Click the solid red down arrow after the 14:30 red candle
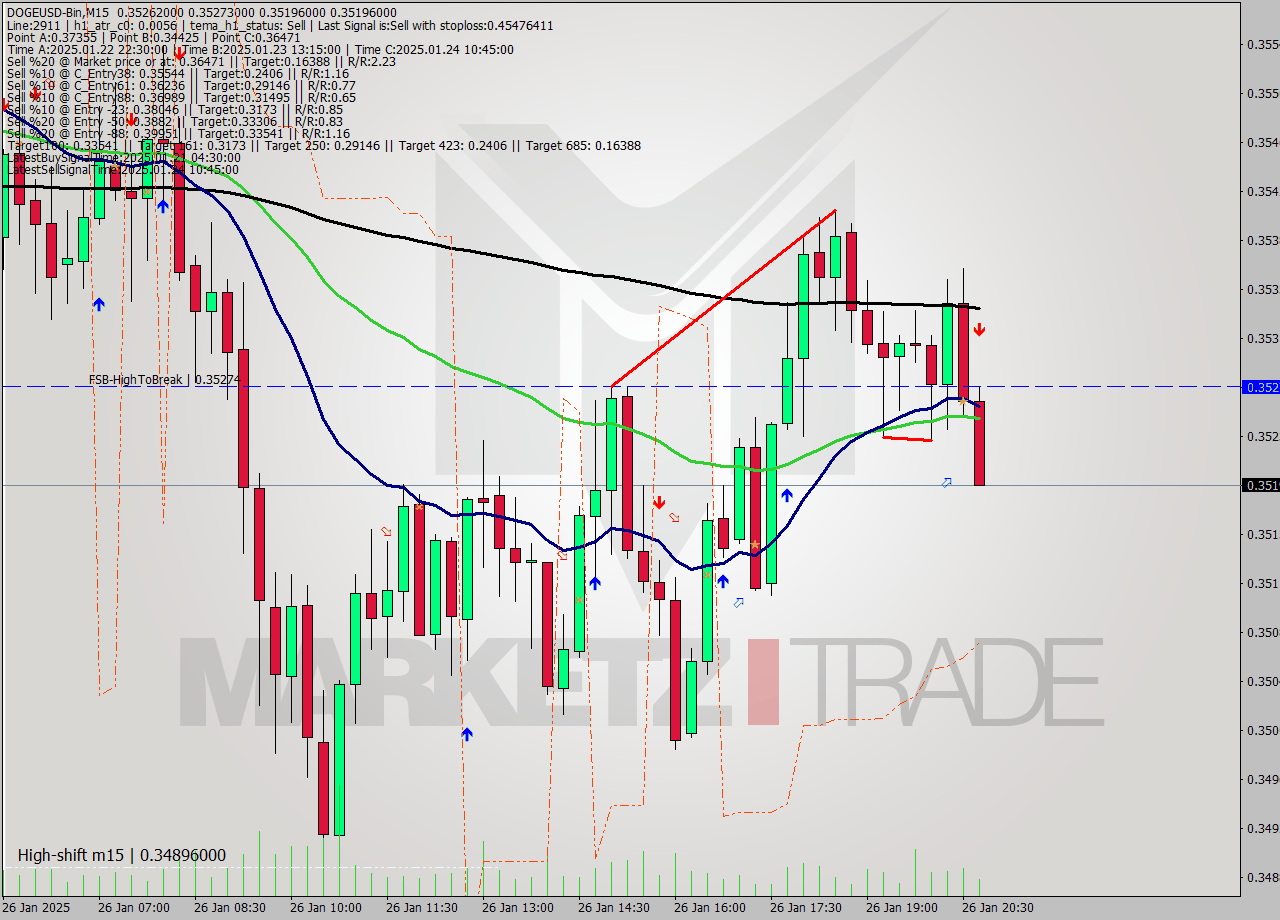The image size is (1280, 920). pos(659,502)
